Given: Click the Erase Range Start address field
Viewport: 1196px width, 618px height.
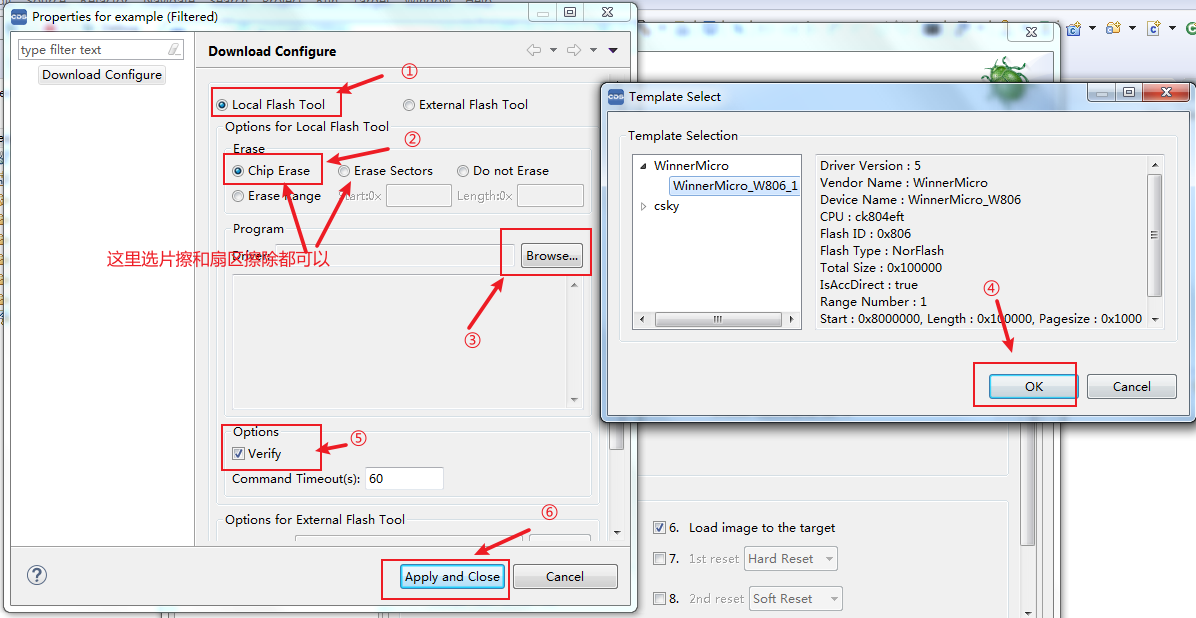Looking at the screenshot, I should pyautogui.click(x=419, y=196).
